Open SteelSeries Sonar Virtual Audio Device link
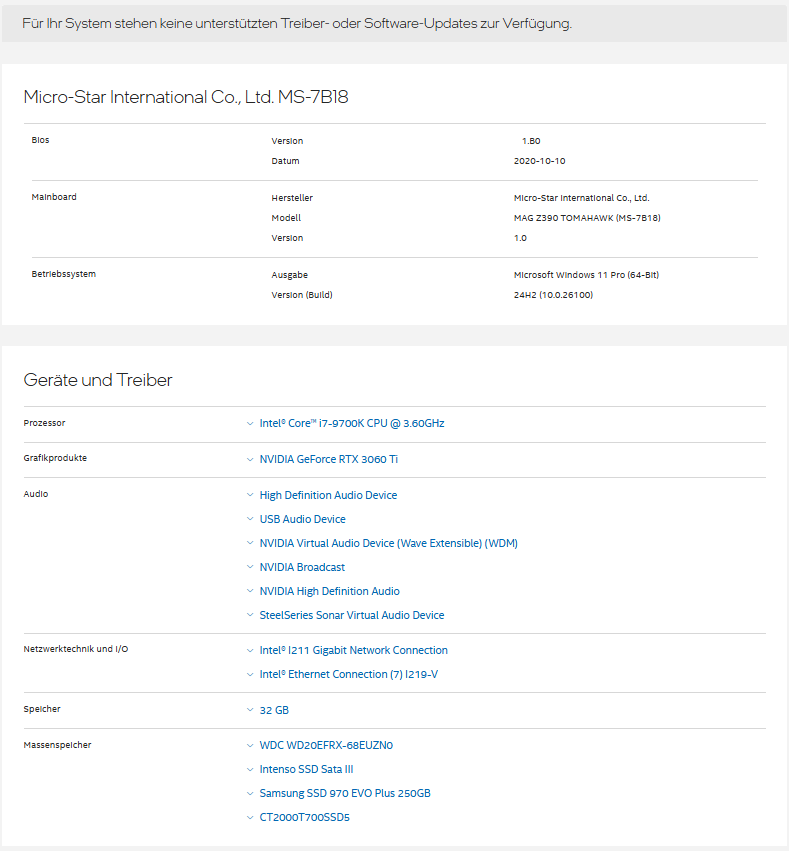This screenshot has width=789, height=851. tap(352, 615)
